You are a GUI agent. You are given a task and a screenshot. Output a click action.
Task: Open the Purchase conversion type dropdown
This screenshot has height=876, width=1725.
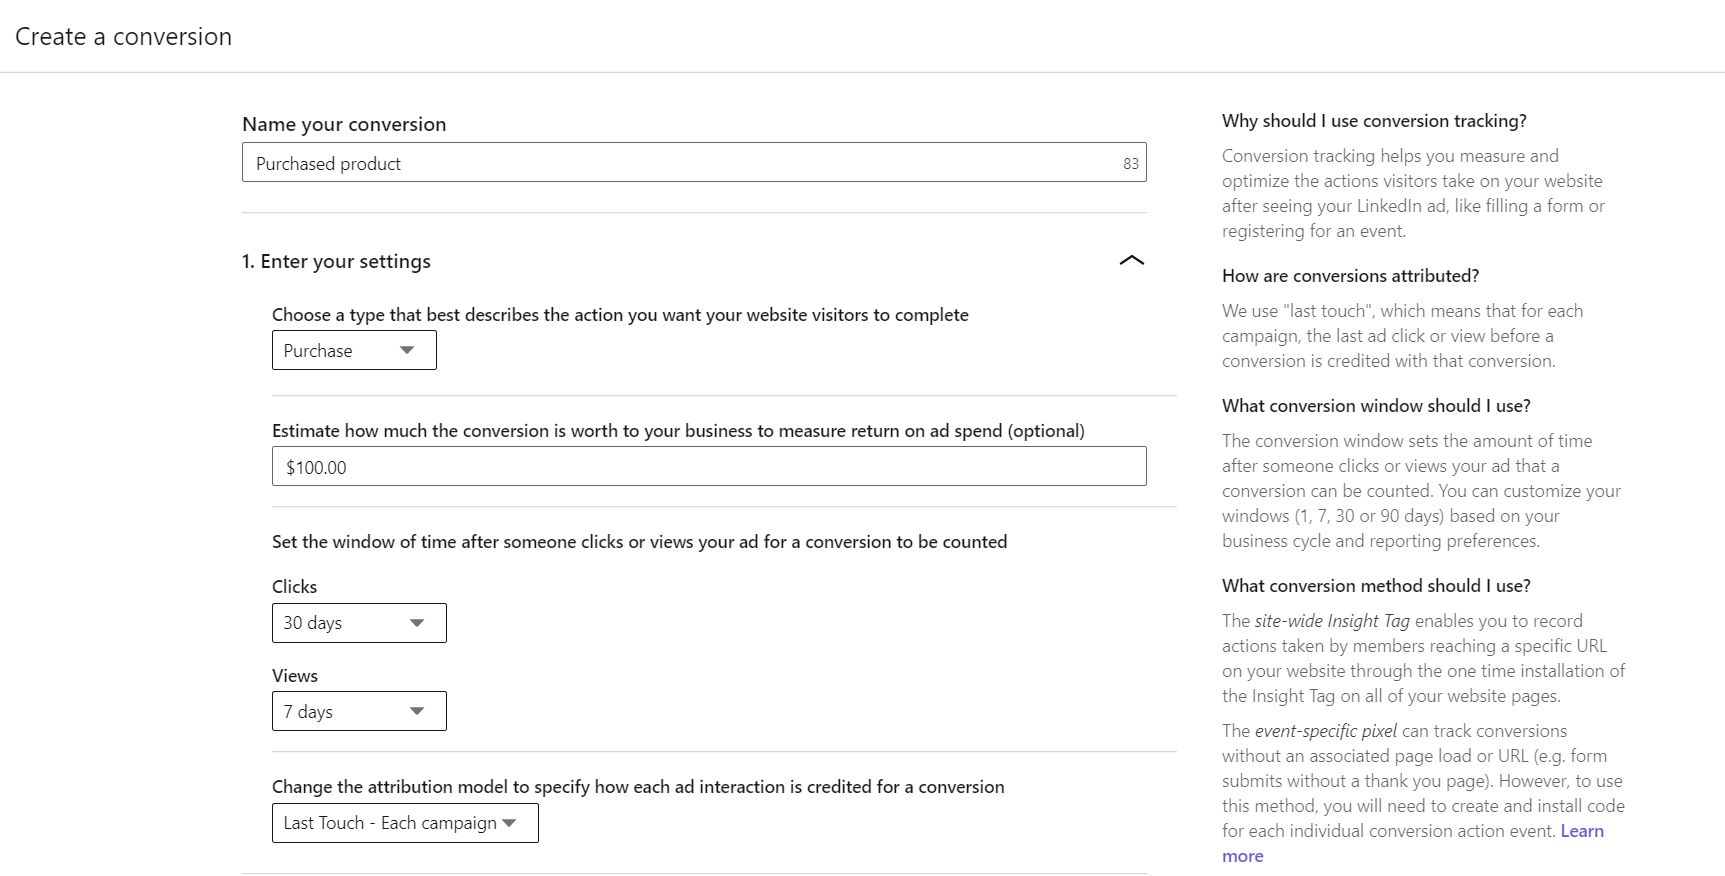point(354,351)
